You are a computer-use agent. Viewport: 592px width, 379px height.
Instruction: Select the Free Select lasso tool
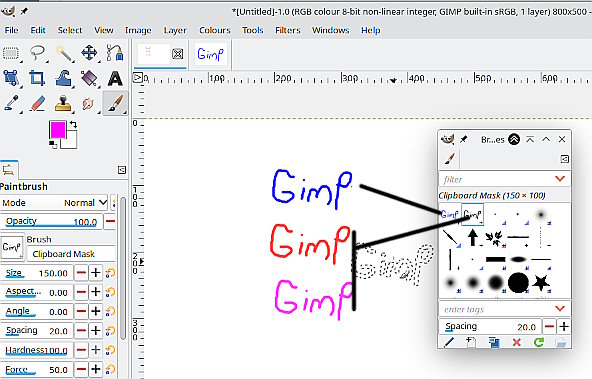38,53
